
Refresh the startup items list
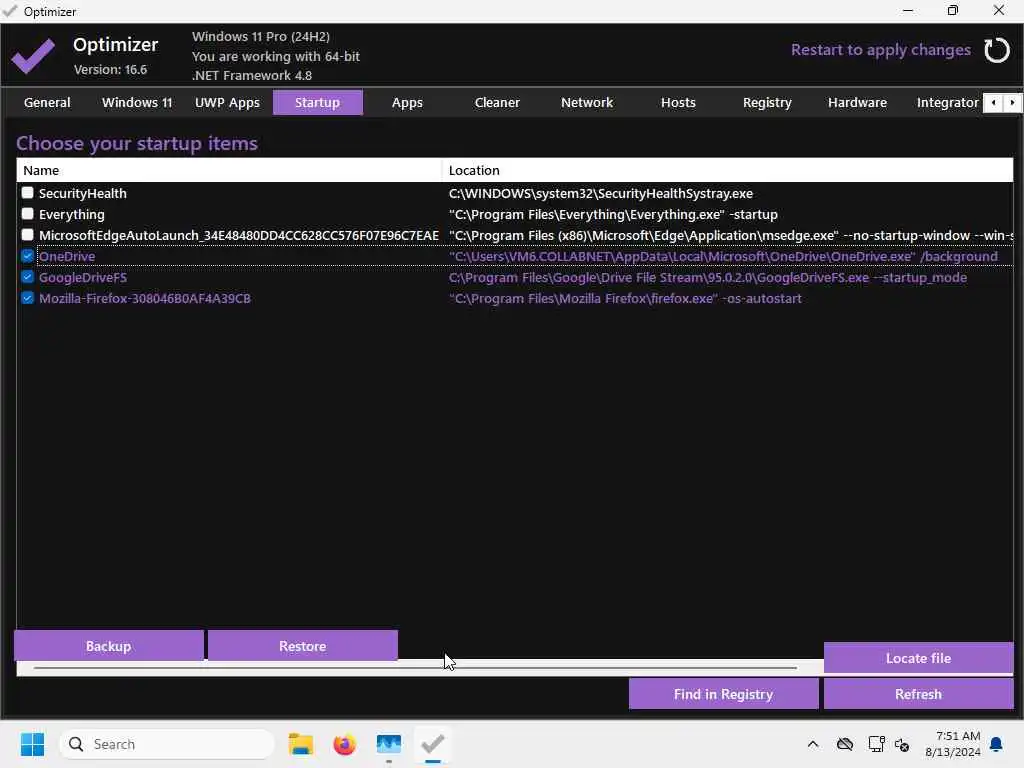pos(918,694)
